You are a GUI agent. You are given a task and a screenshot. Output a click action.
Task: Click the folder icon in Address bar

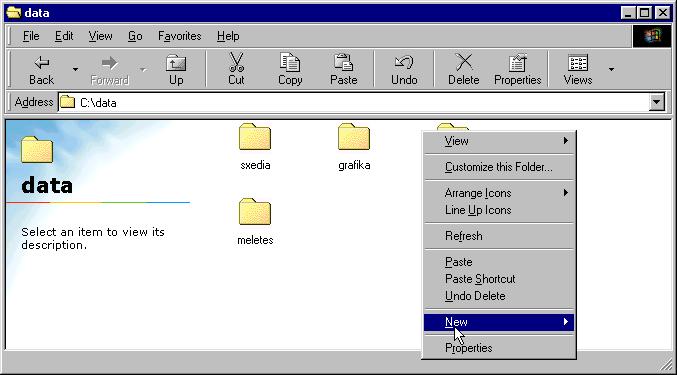(67, 102)
